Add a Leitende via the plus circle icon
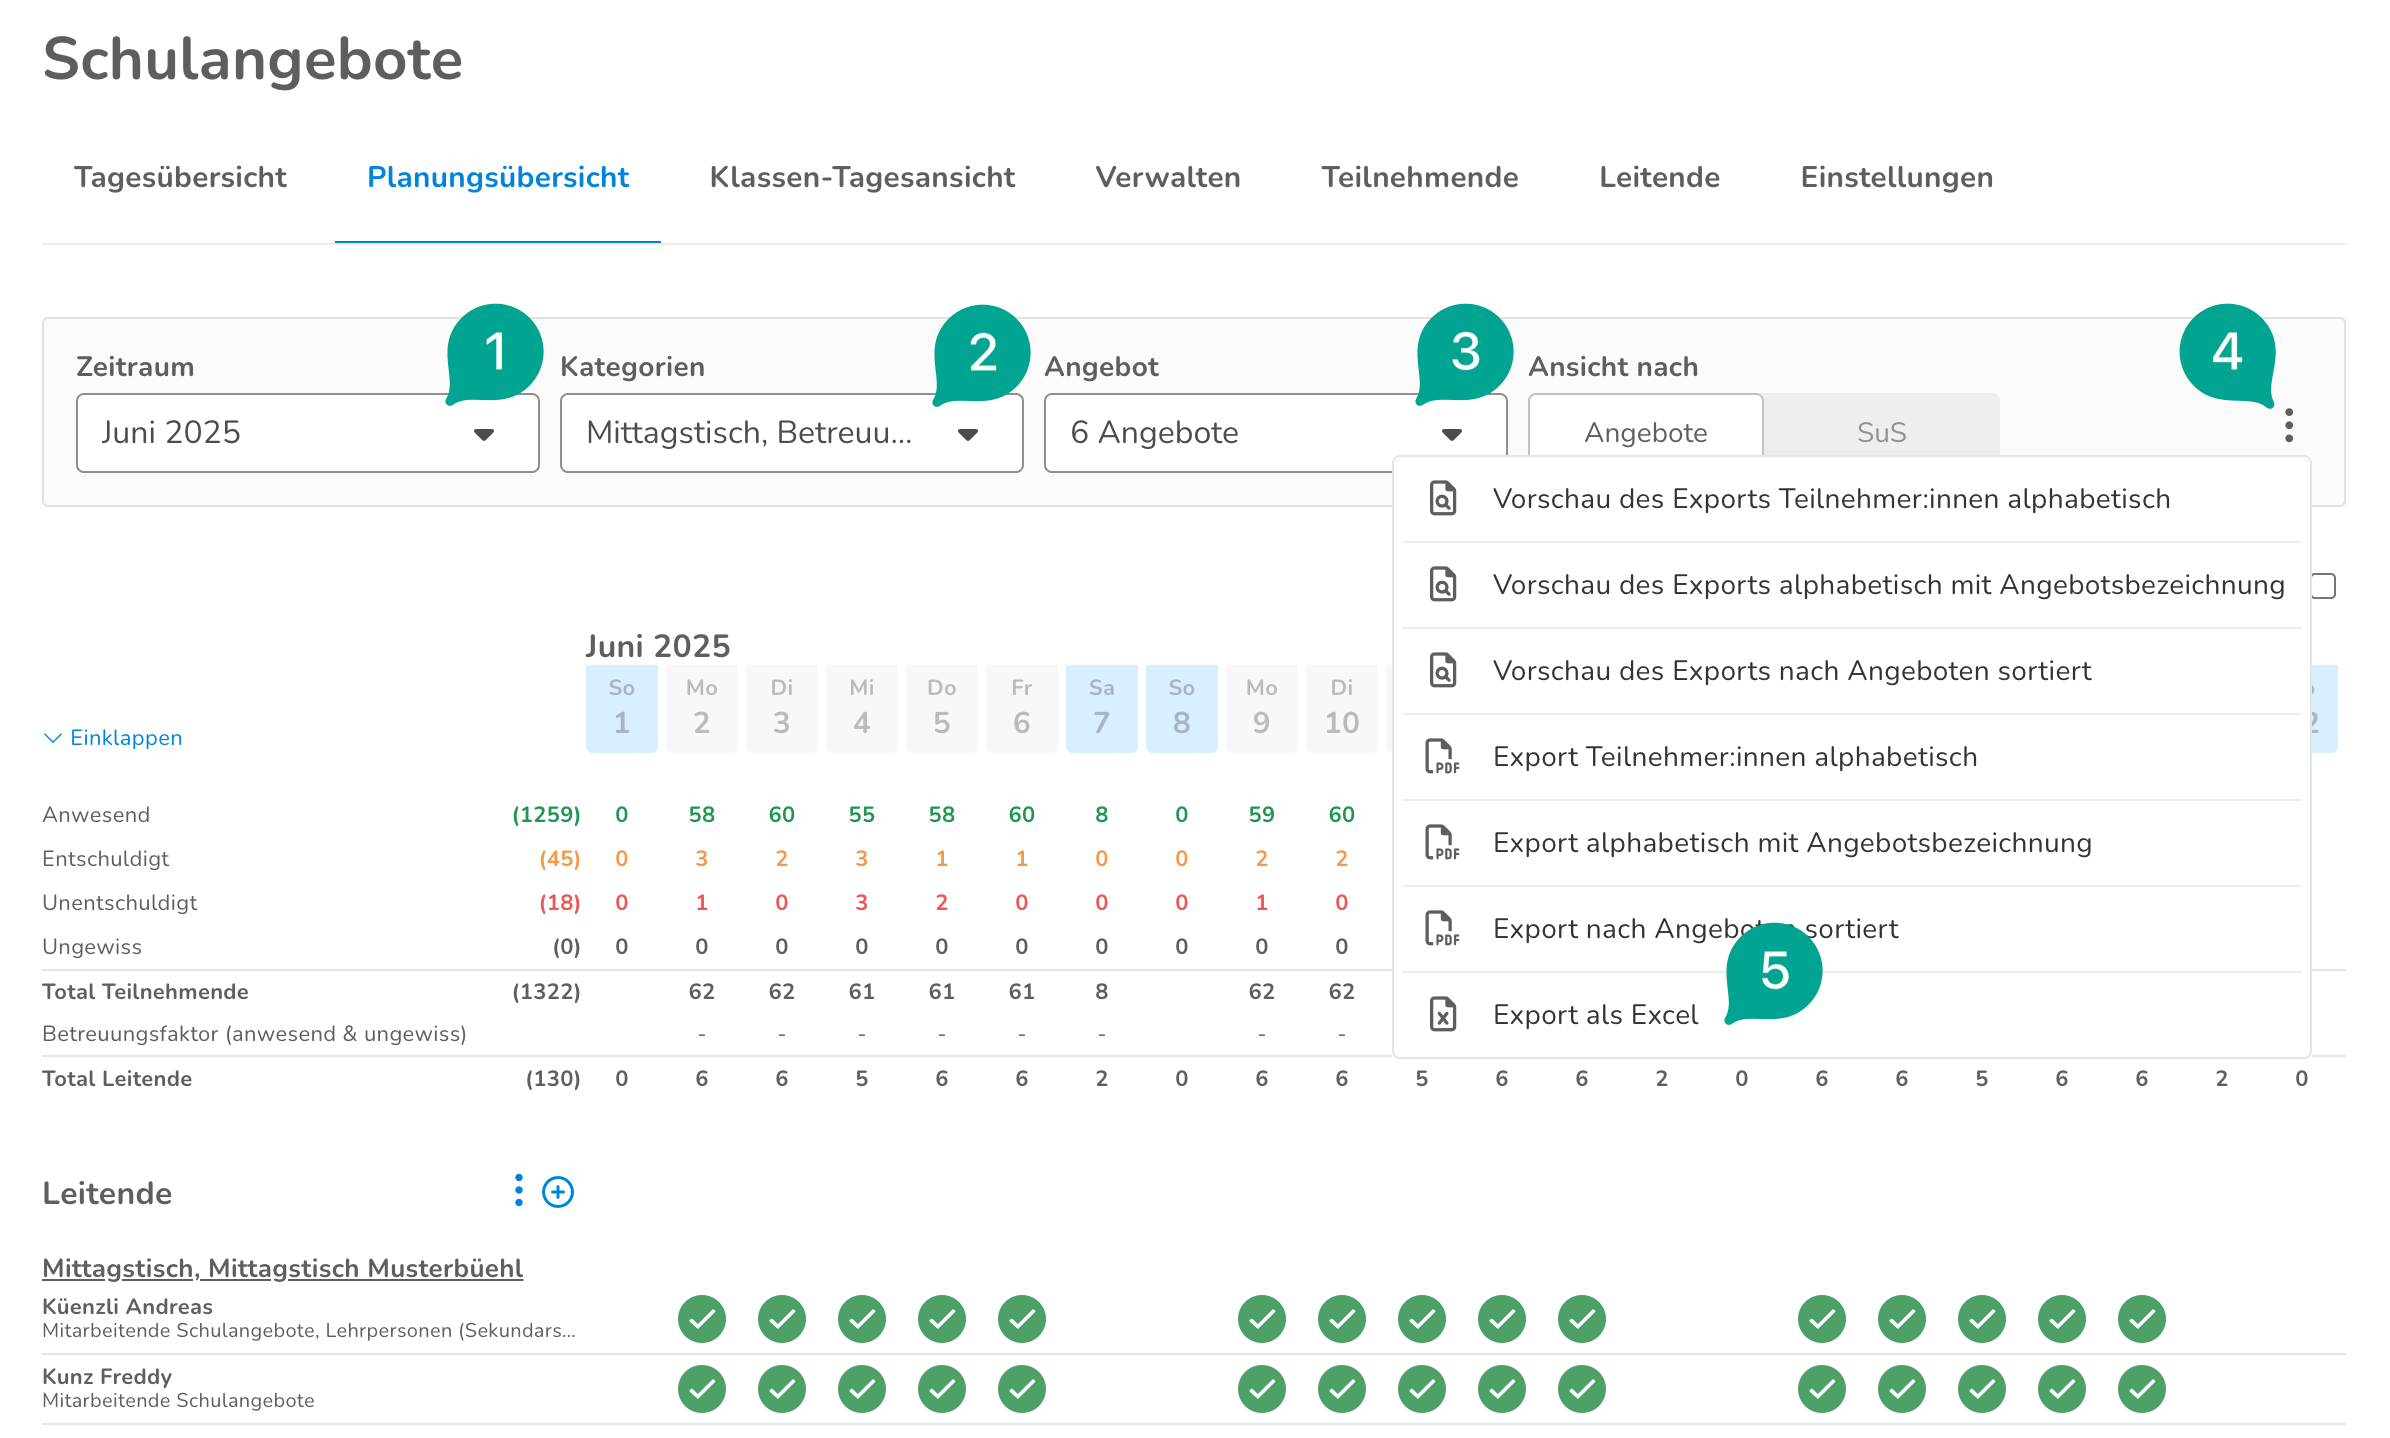Image resolution: width=2390 pixels, height=1438 pixels. tap(557, 1191)
